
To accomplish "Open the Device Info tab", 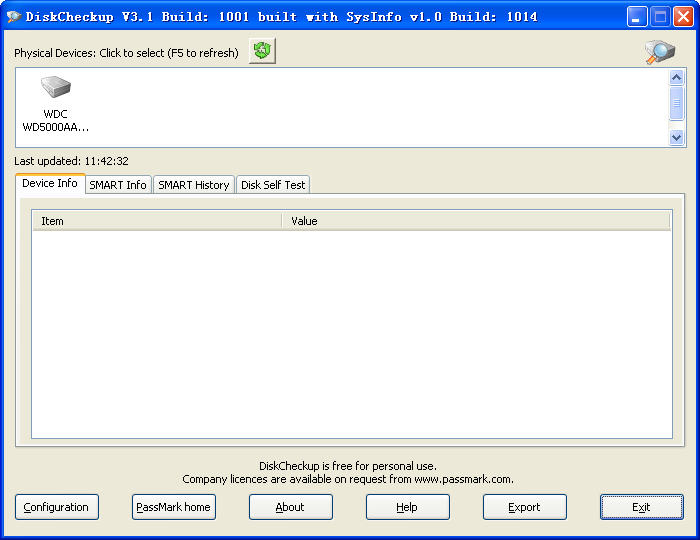I will pos(50,183).
